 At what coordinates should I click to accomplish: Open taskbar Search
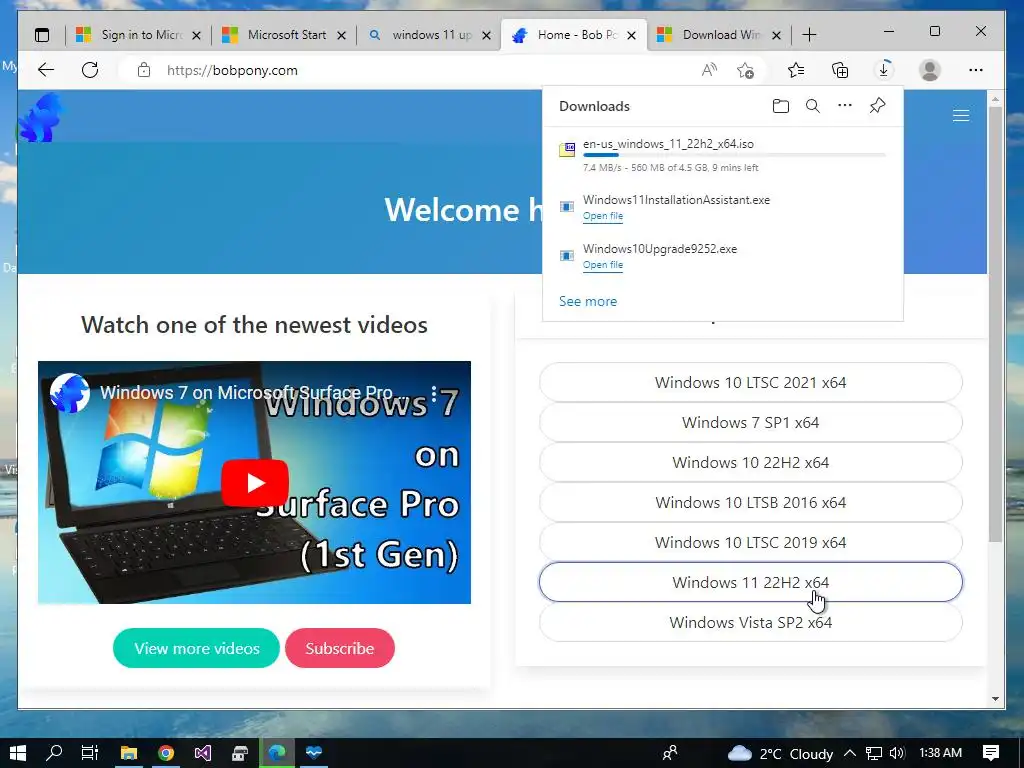point(54,753)
